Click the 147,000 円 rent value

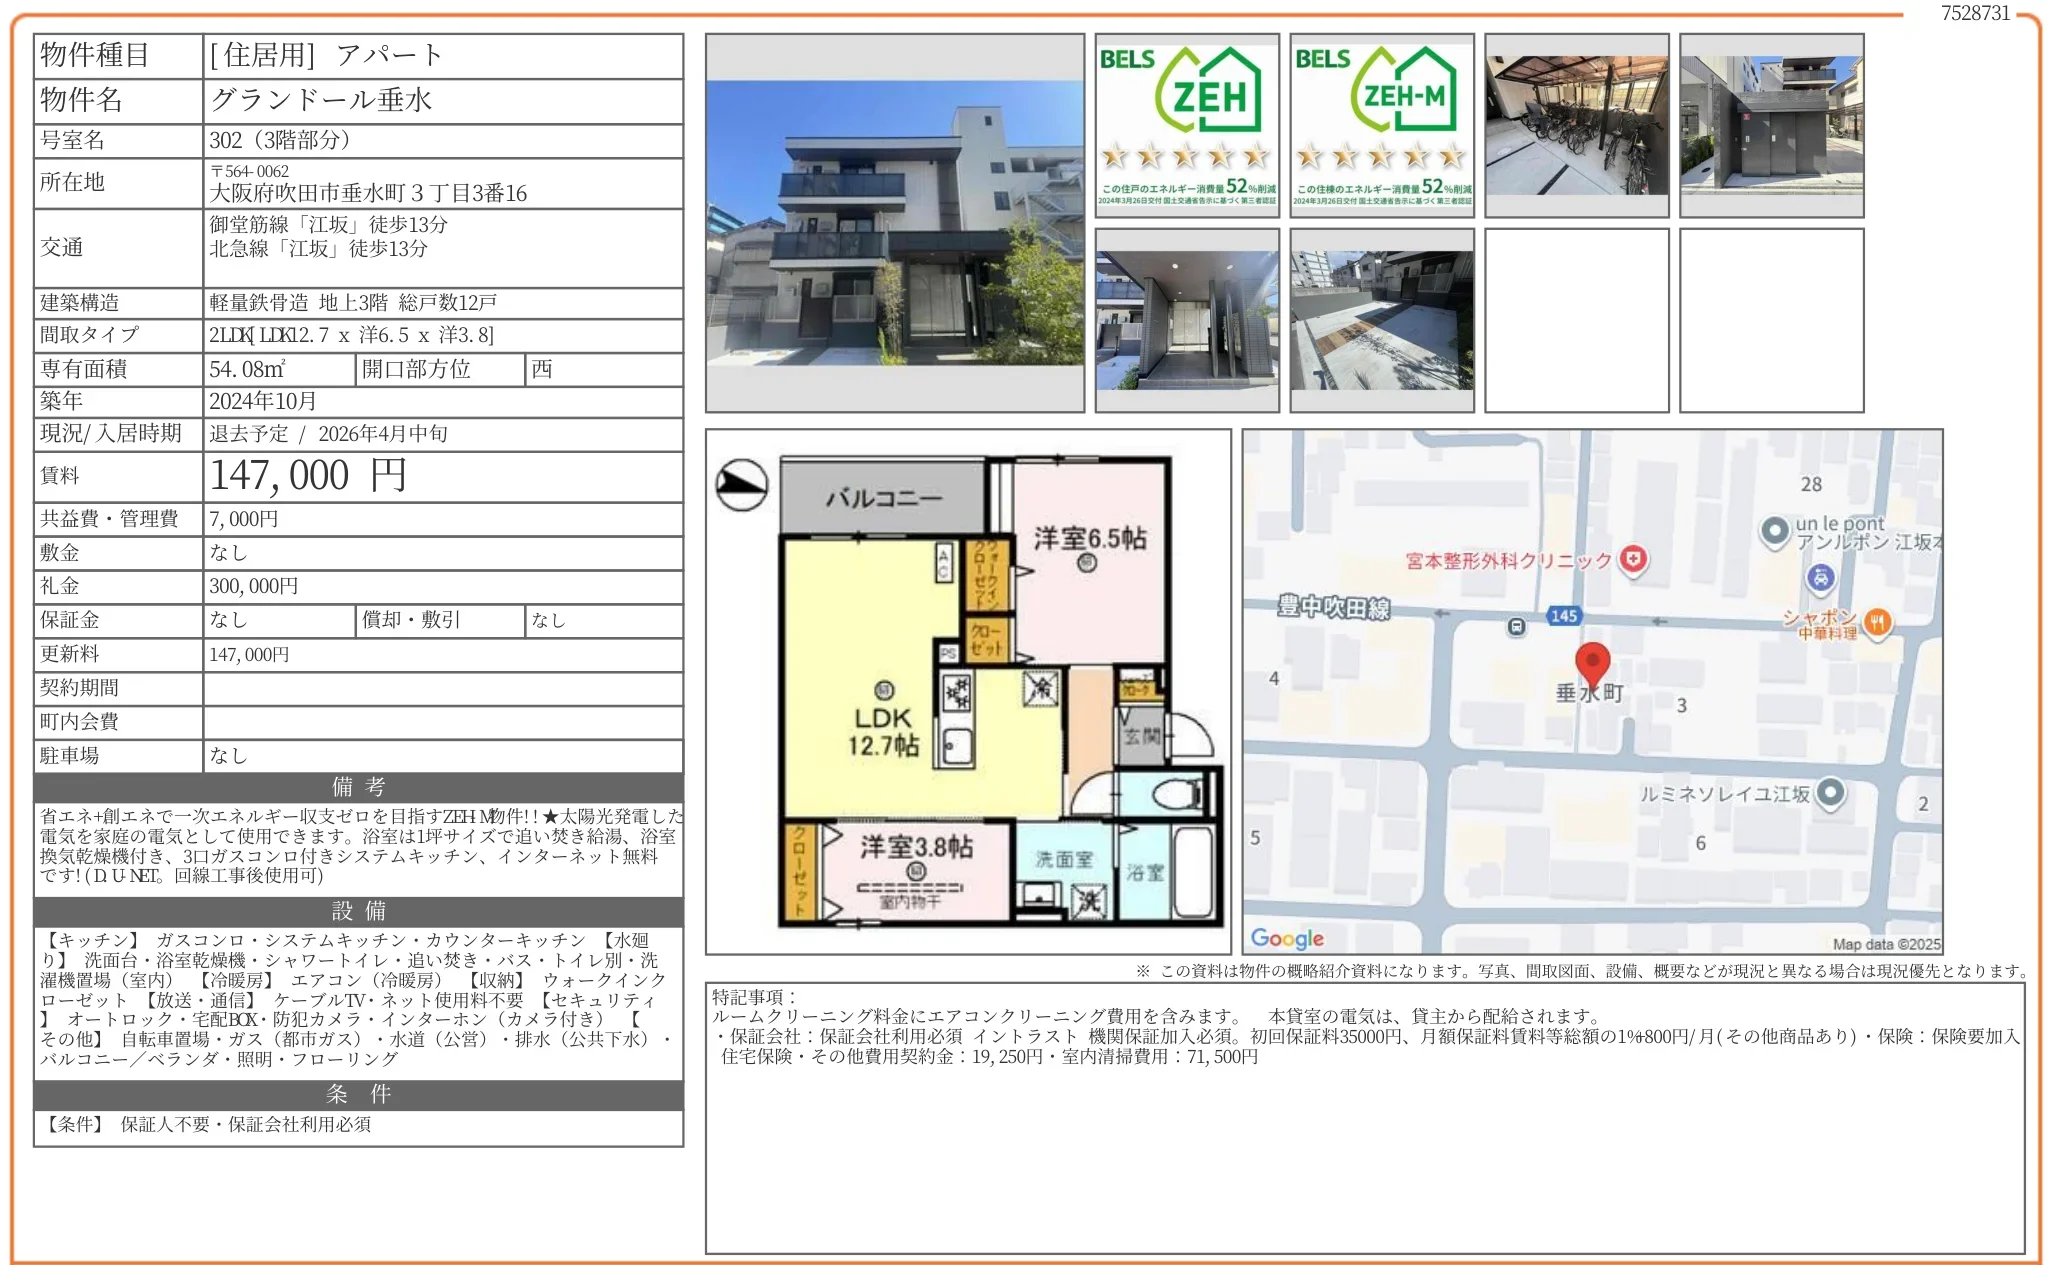[x=308, y=476]
